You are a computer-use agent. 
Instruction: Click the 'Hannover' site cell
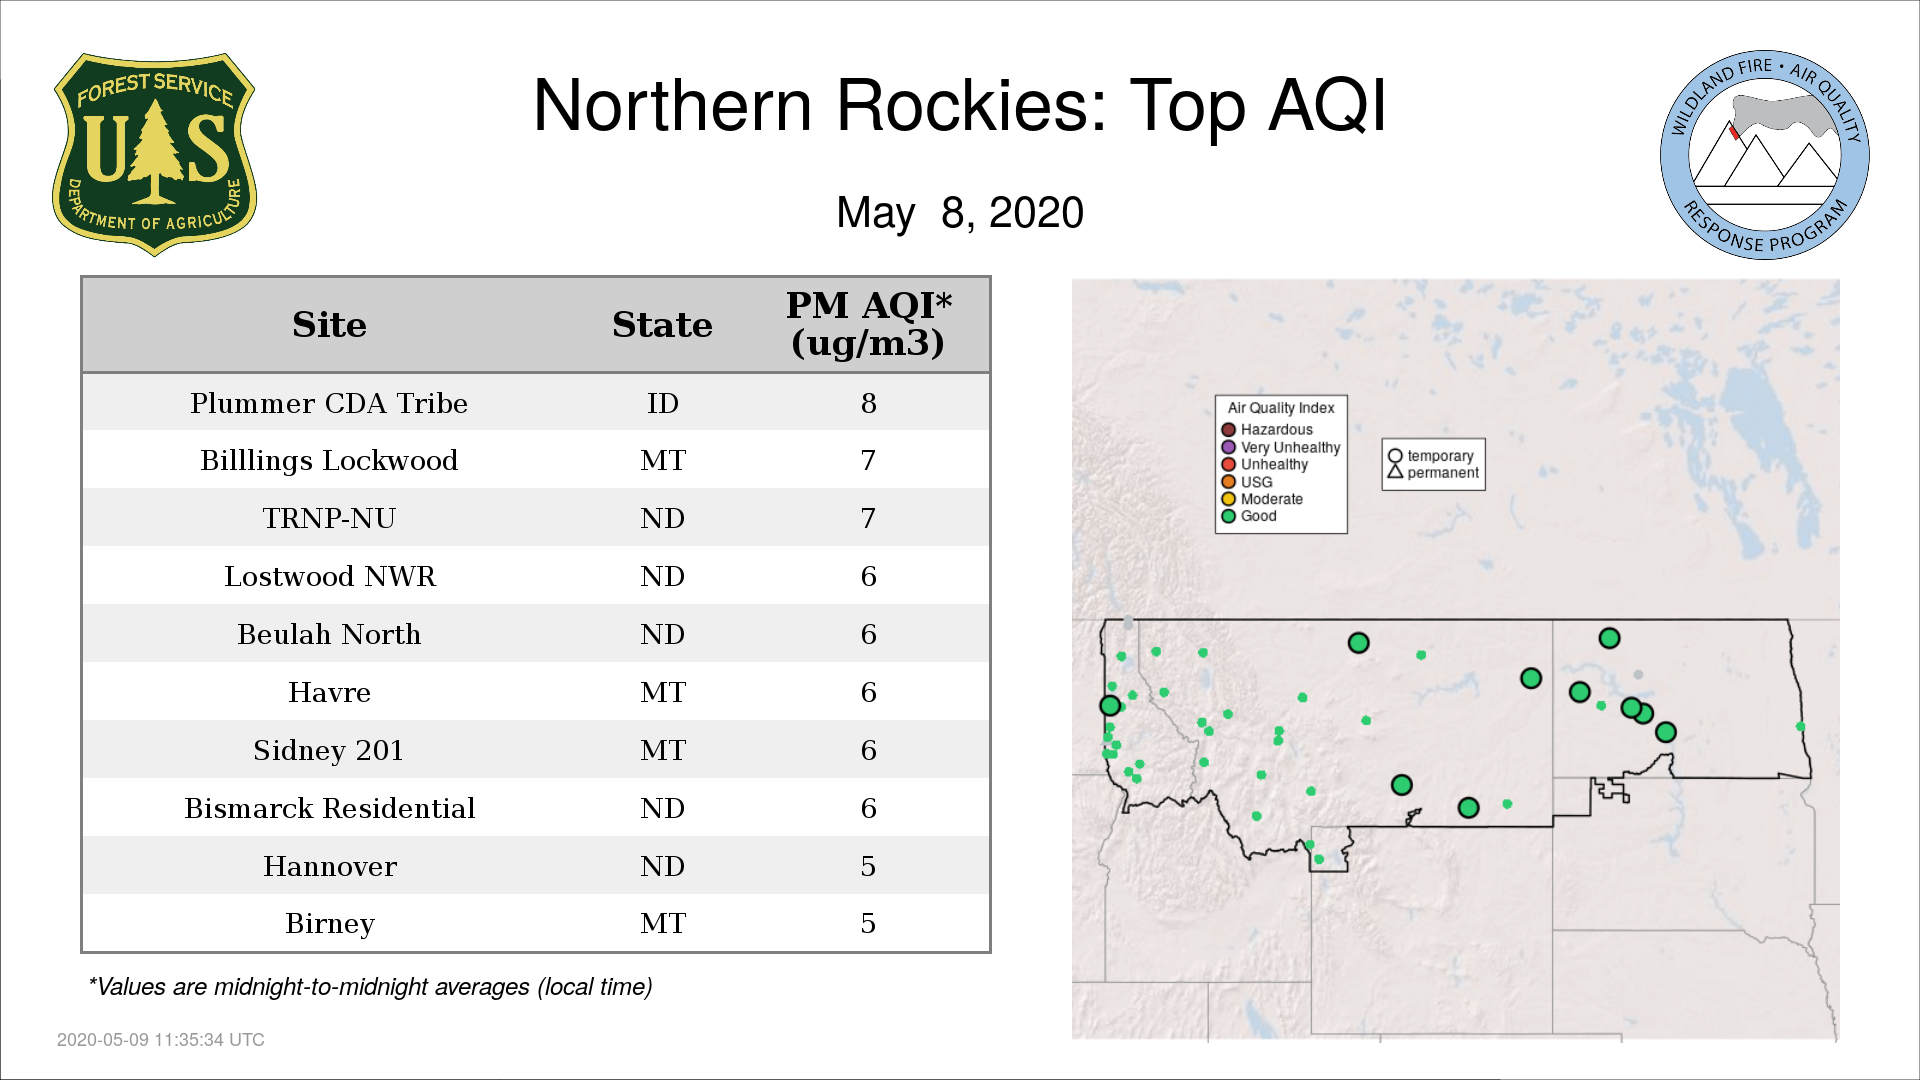click(330, 866)
